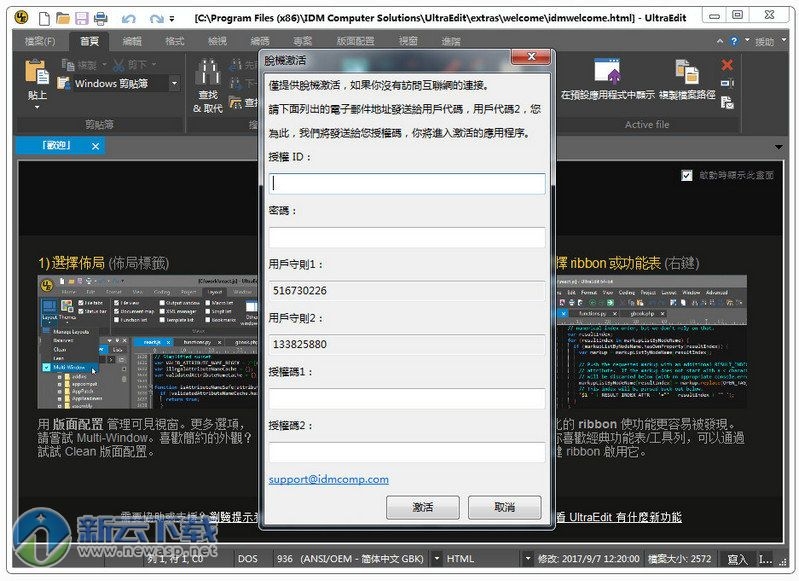Viewport: 799px width, 581px height.
Task: Expand the quick access toolbar customize arrow
Action: pos(172,19)
